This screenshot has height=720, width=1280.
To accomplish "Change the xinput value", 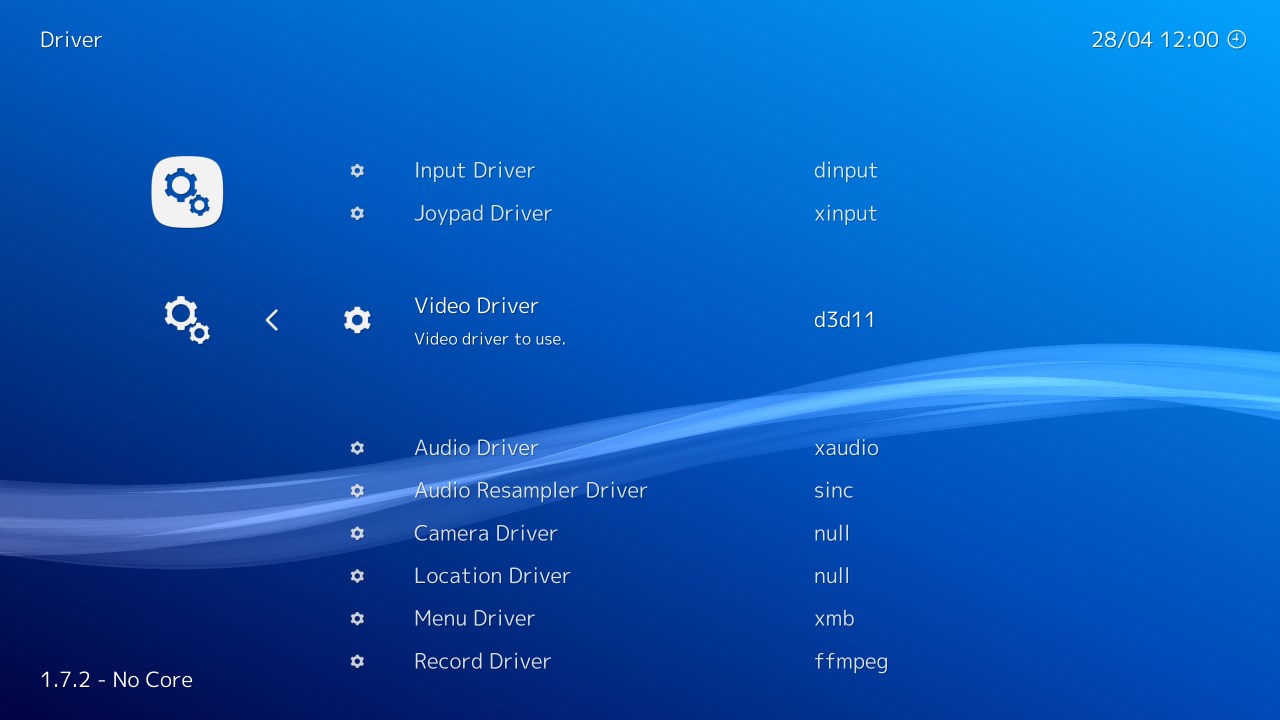I will pos(846,214).
